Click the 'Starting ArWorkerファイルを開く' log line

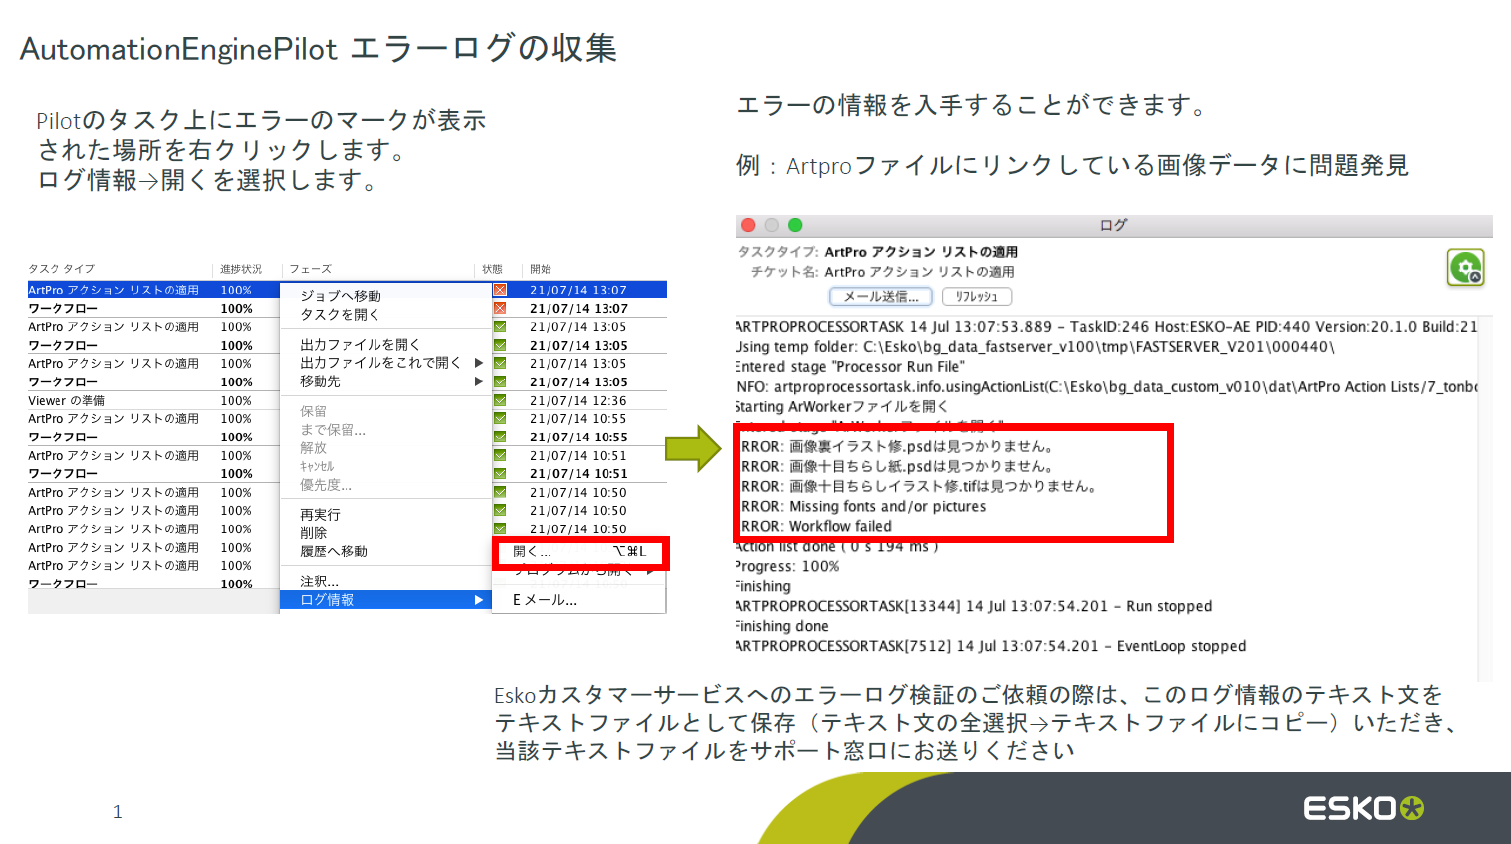pos(842,406)
